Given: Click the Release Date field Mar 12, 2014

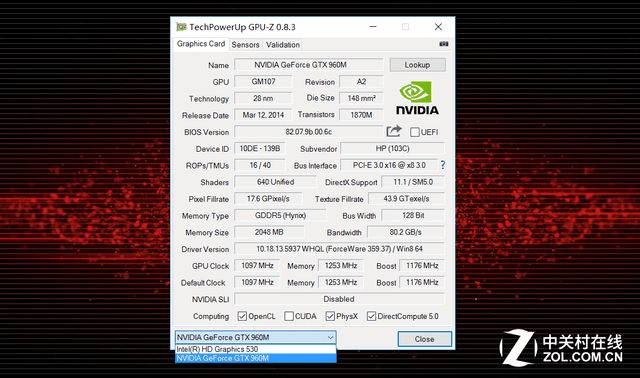Looking at the screenshot, I should click(263, 115).
